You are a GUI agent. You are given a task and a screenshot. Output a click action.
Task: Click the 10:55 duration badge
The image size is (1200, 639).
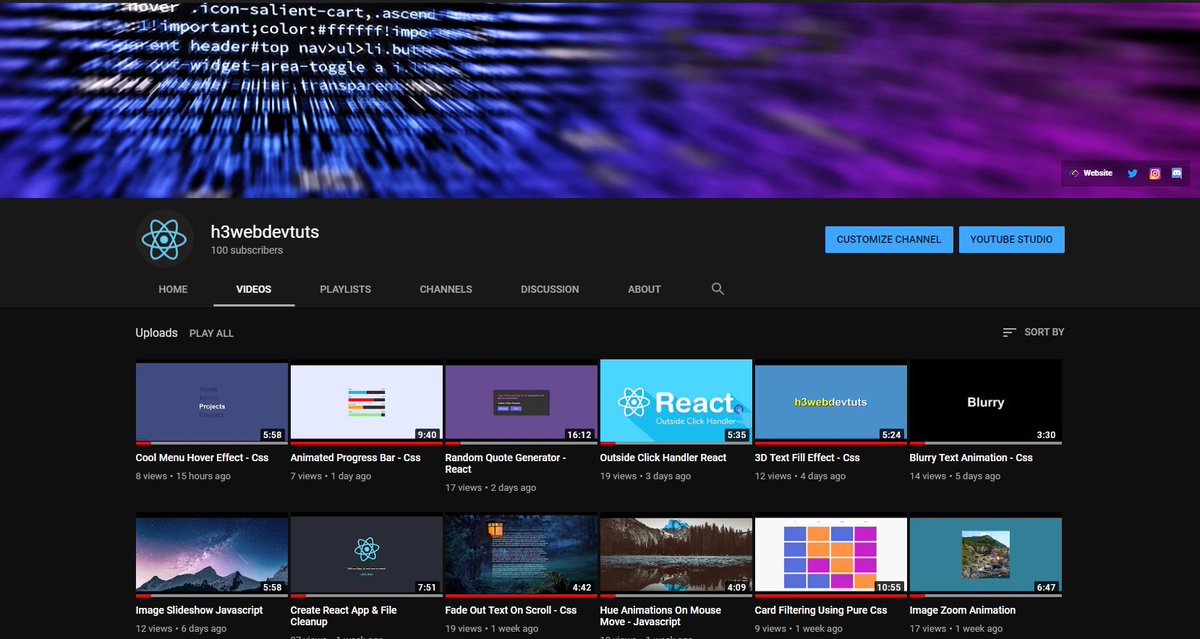[889, 588]
